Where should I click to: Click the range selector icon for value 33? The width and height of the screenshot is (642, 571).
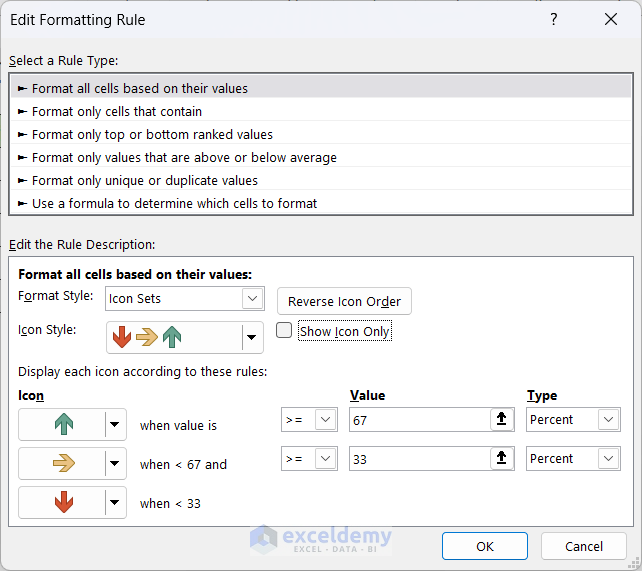click(503, 459)
